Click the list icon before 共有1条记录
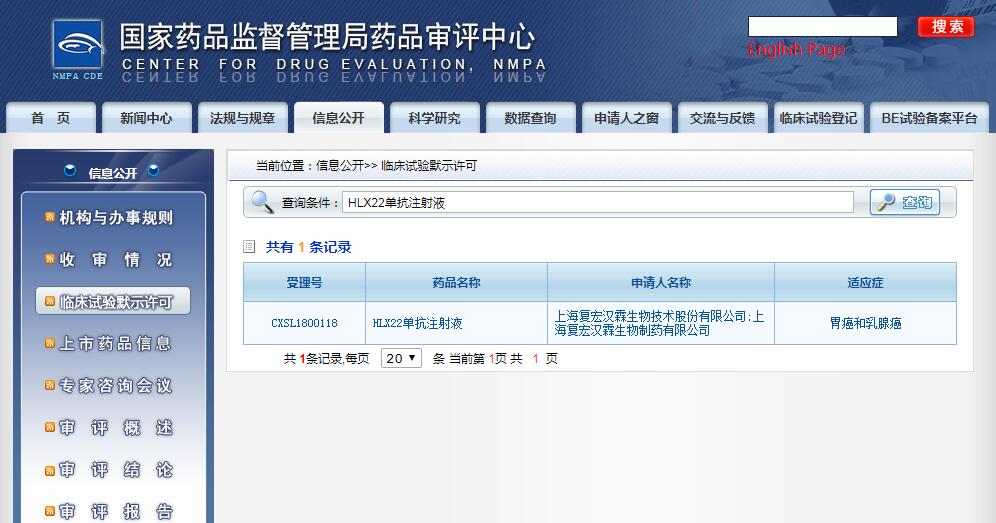 (x=250, y=247)
